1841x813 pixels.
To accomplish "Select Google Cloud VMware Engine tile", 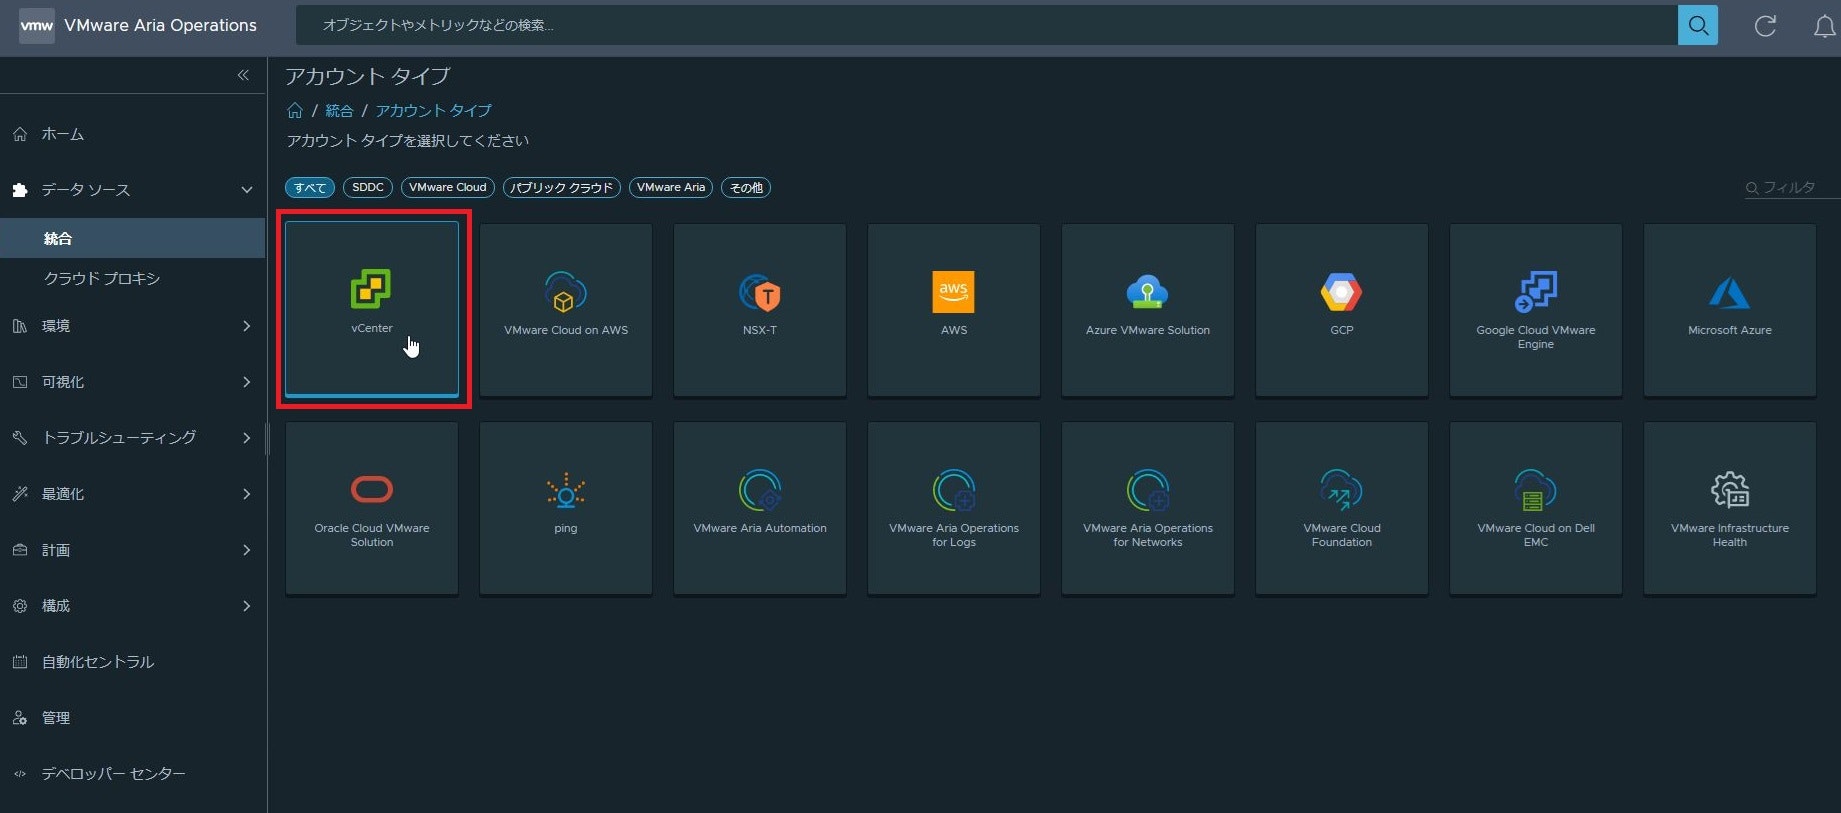I will pyautogui.click(x=1536, y=310).
